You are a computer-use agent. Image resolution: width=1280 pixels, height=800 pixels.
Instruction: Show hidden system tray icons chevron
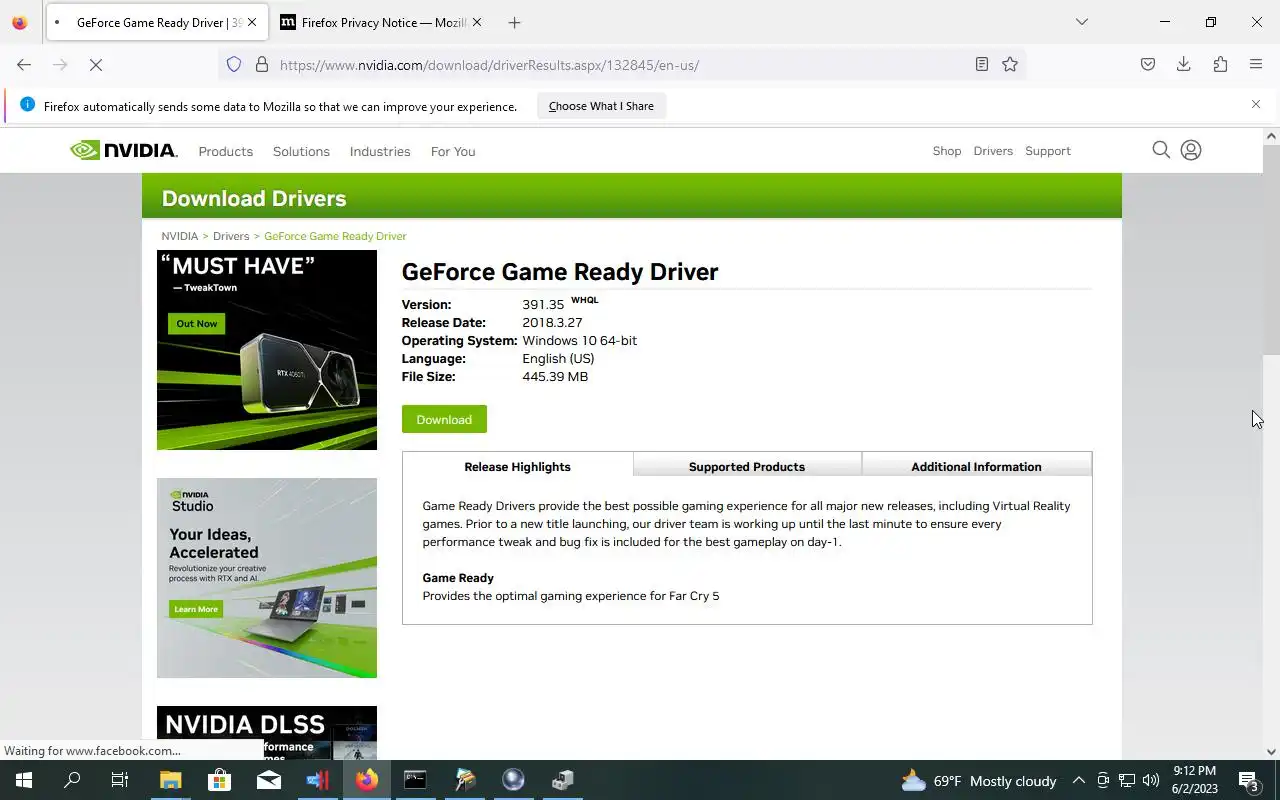1078,780
